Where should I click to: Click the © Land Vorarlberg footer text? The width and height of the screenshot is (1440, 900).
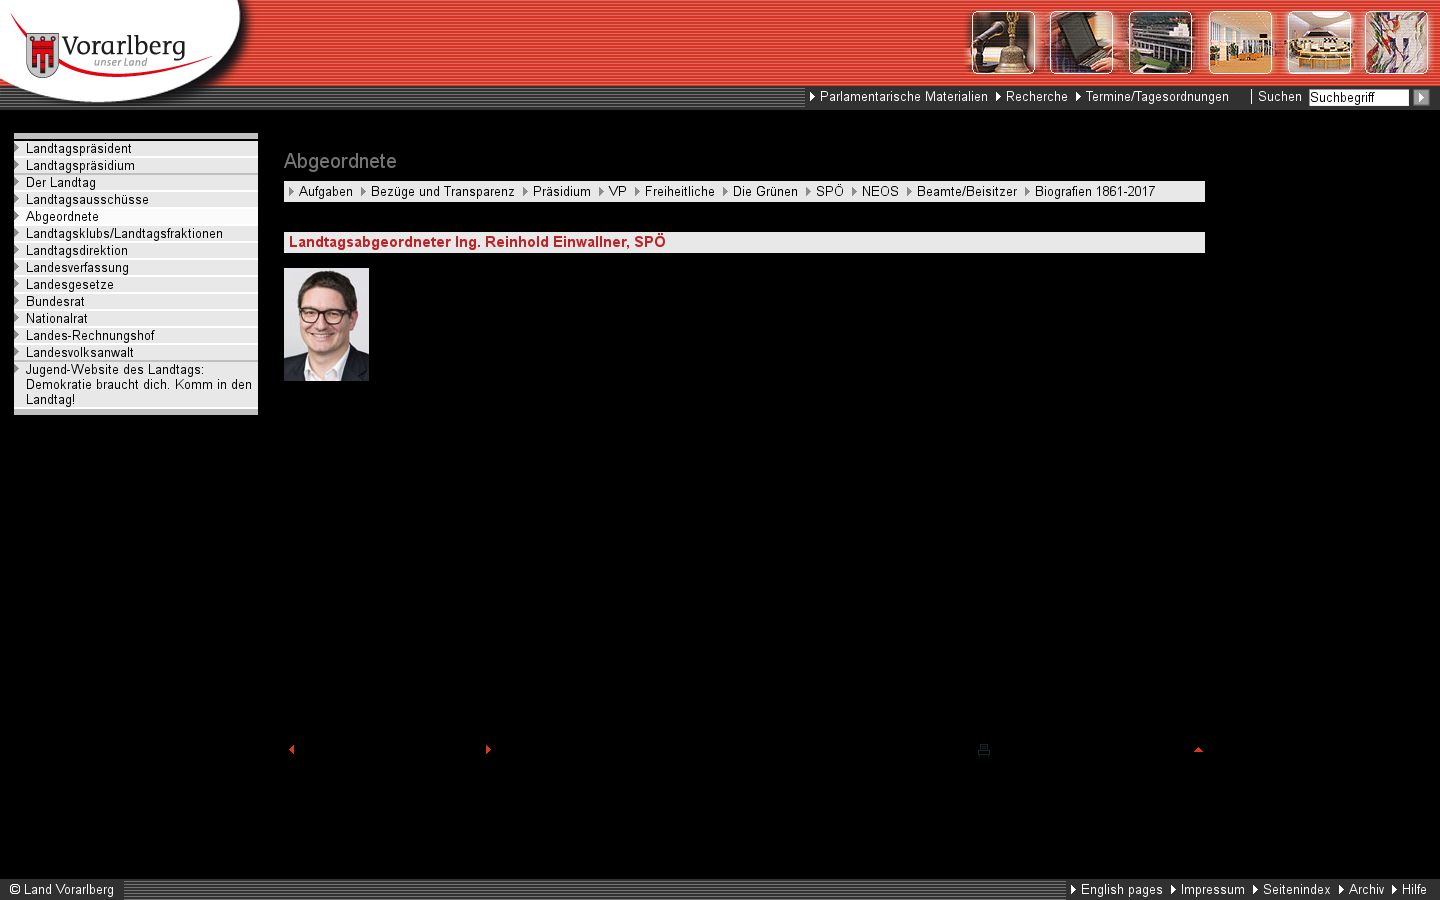pos(62,890)
